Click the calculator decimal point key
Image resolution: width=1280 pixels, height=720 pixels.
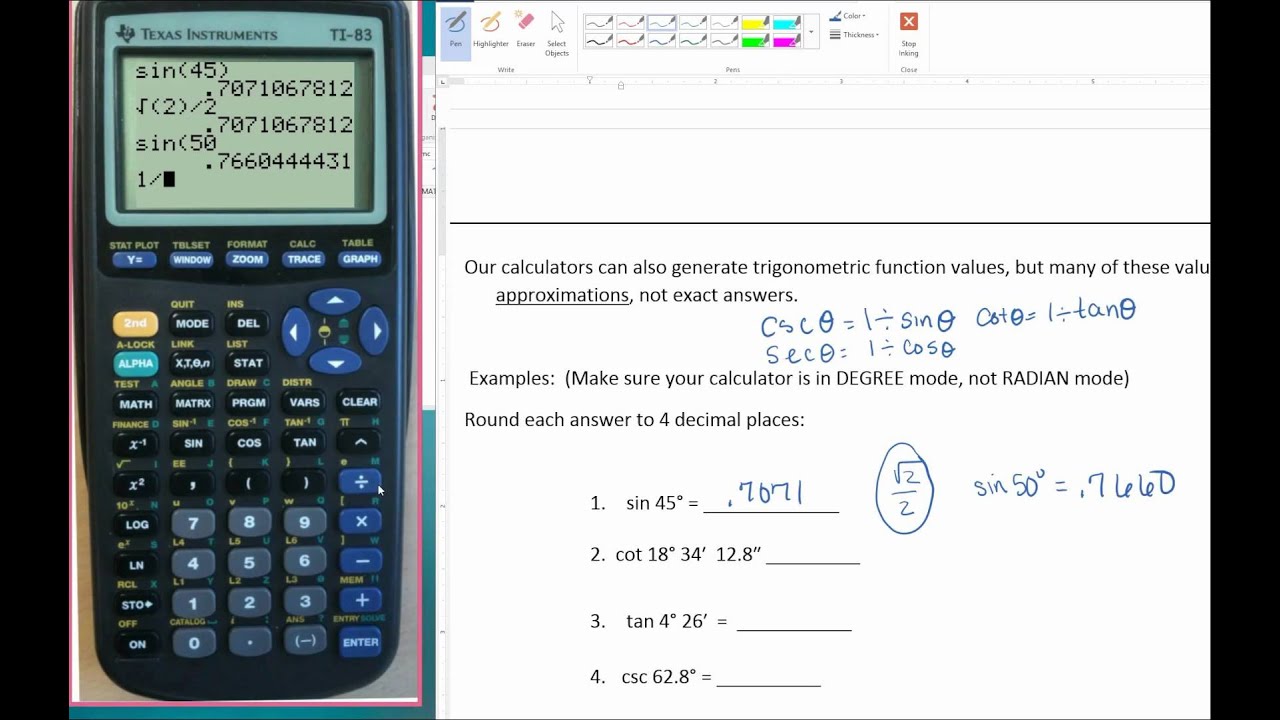point(250,642)
